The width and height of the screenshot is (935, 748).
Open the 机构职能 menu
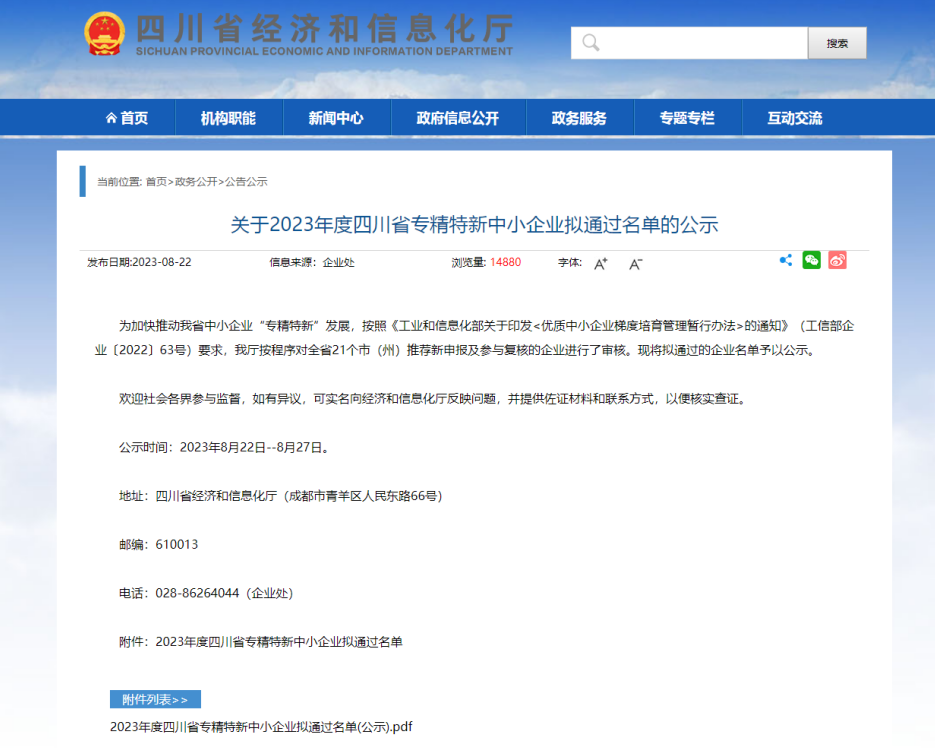228,118
